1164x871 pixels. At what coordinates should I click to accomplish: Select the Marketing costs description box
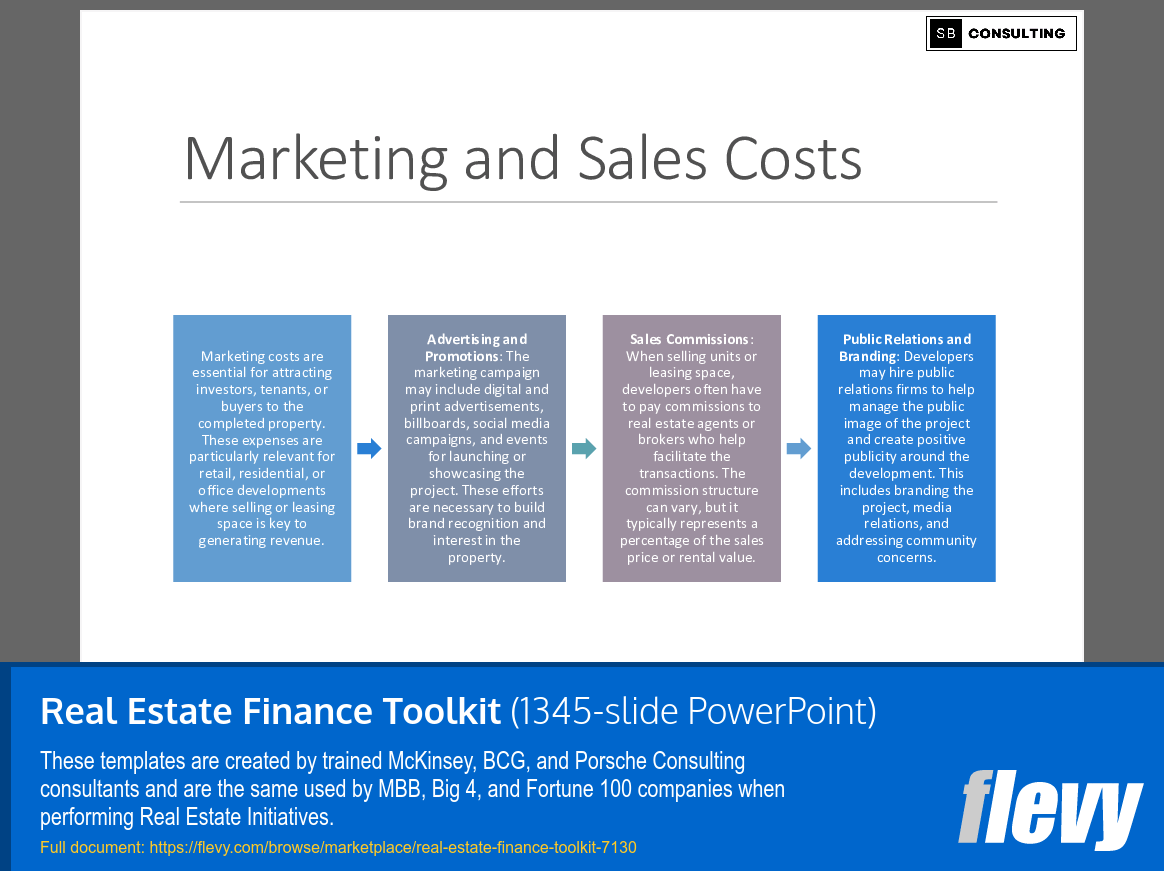pyautogui.click(x=262, y=448)
